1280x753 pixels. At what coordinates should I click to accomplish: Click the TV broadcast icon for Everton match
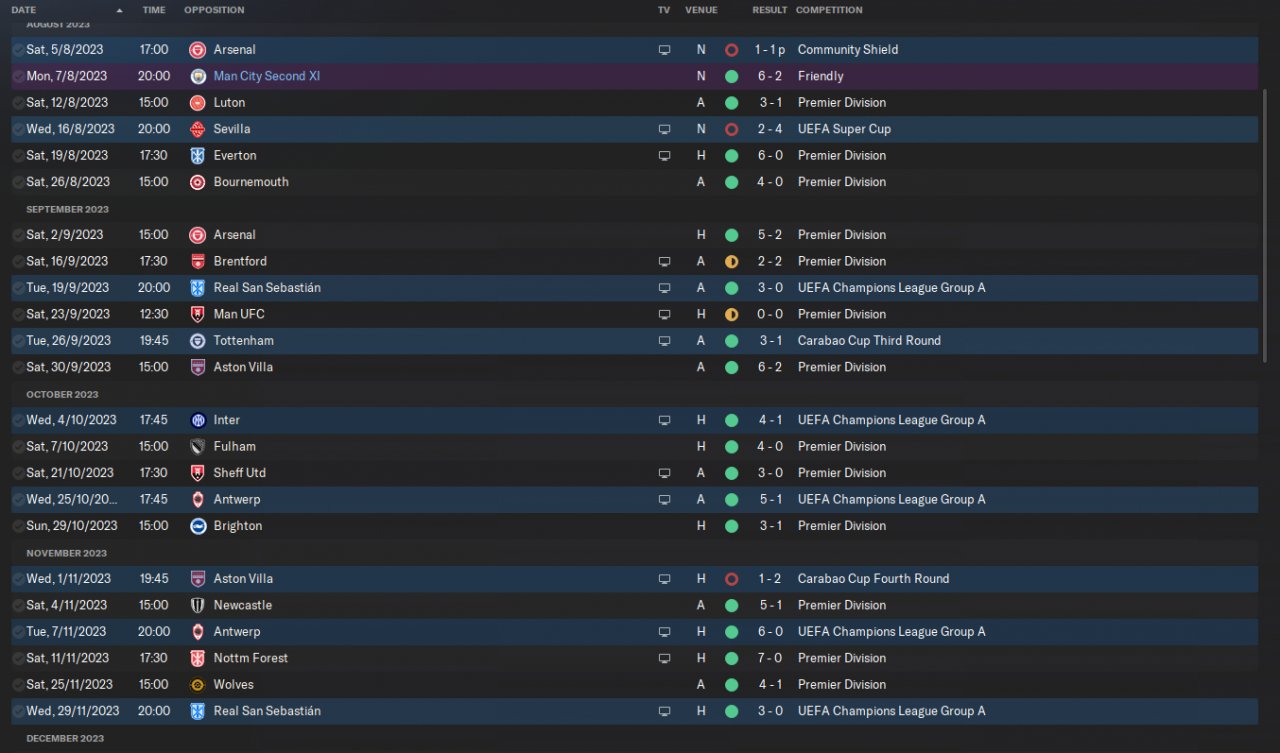coord(664,156)
